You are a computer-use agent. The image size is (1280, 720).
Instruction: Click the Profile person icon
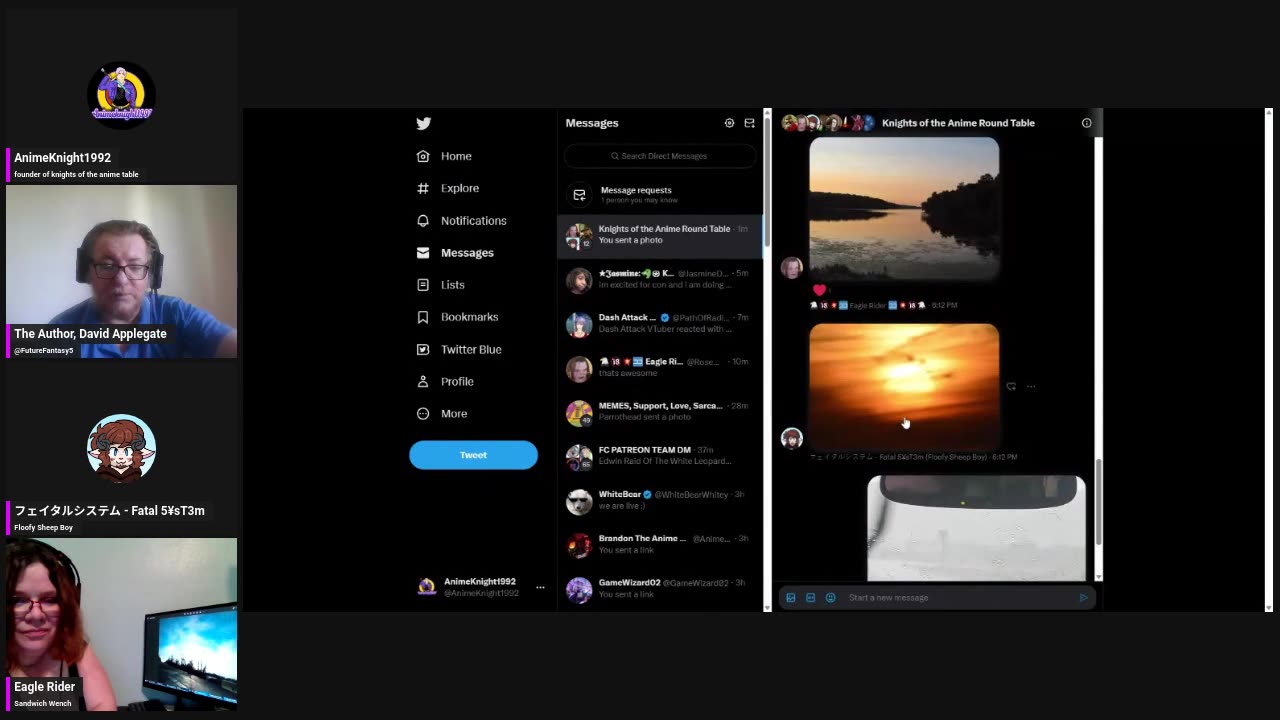point(423,381)
